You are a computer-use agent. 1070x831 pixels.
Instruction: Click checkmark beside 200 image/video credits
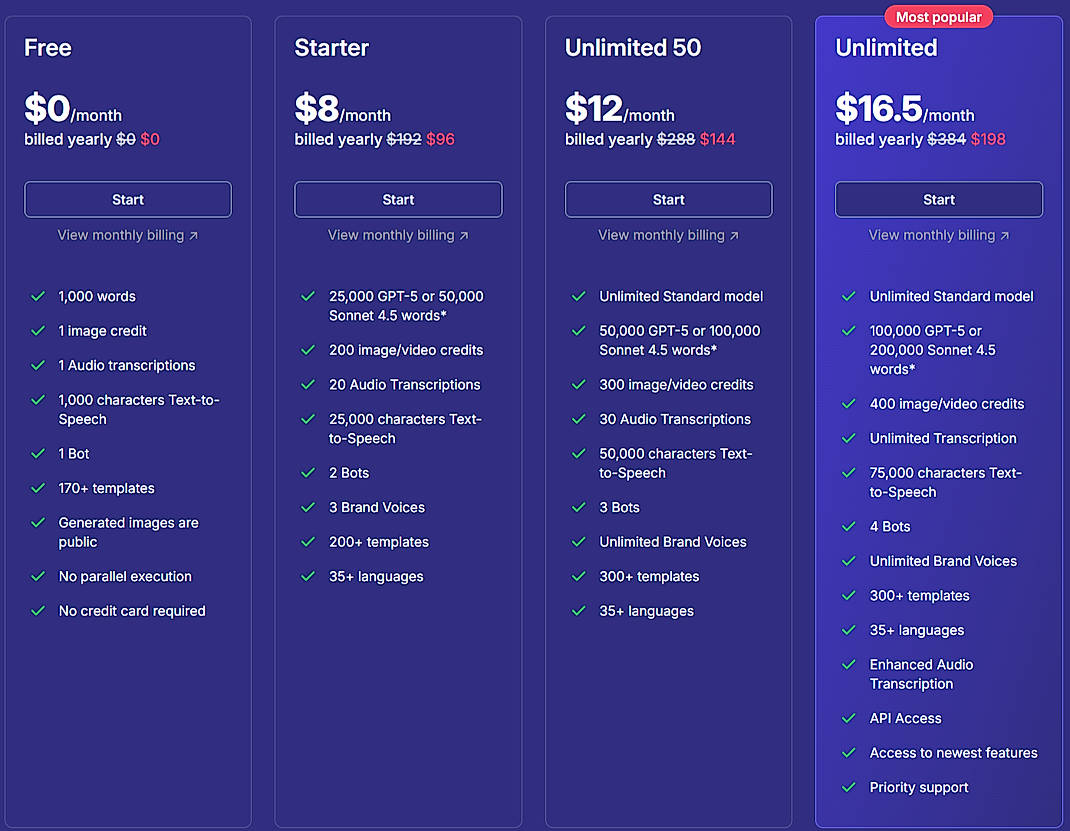point(308,350)
